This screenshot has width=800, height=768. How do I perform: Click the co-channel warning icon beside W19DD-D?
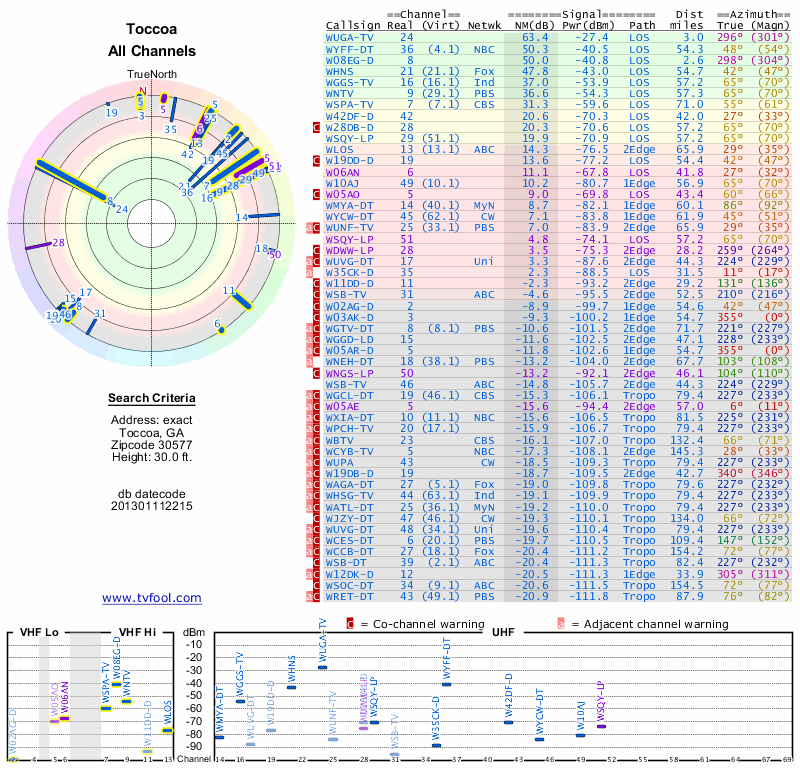tap(316, 161)
